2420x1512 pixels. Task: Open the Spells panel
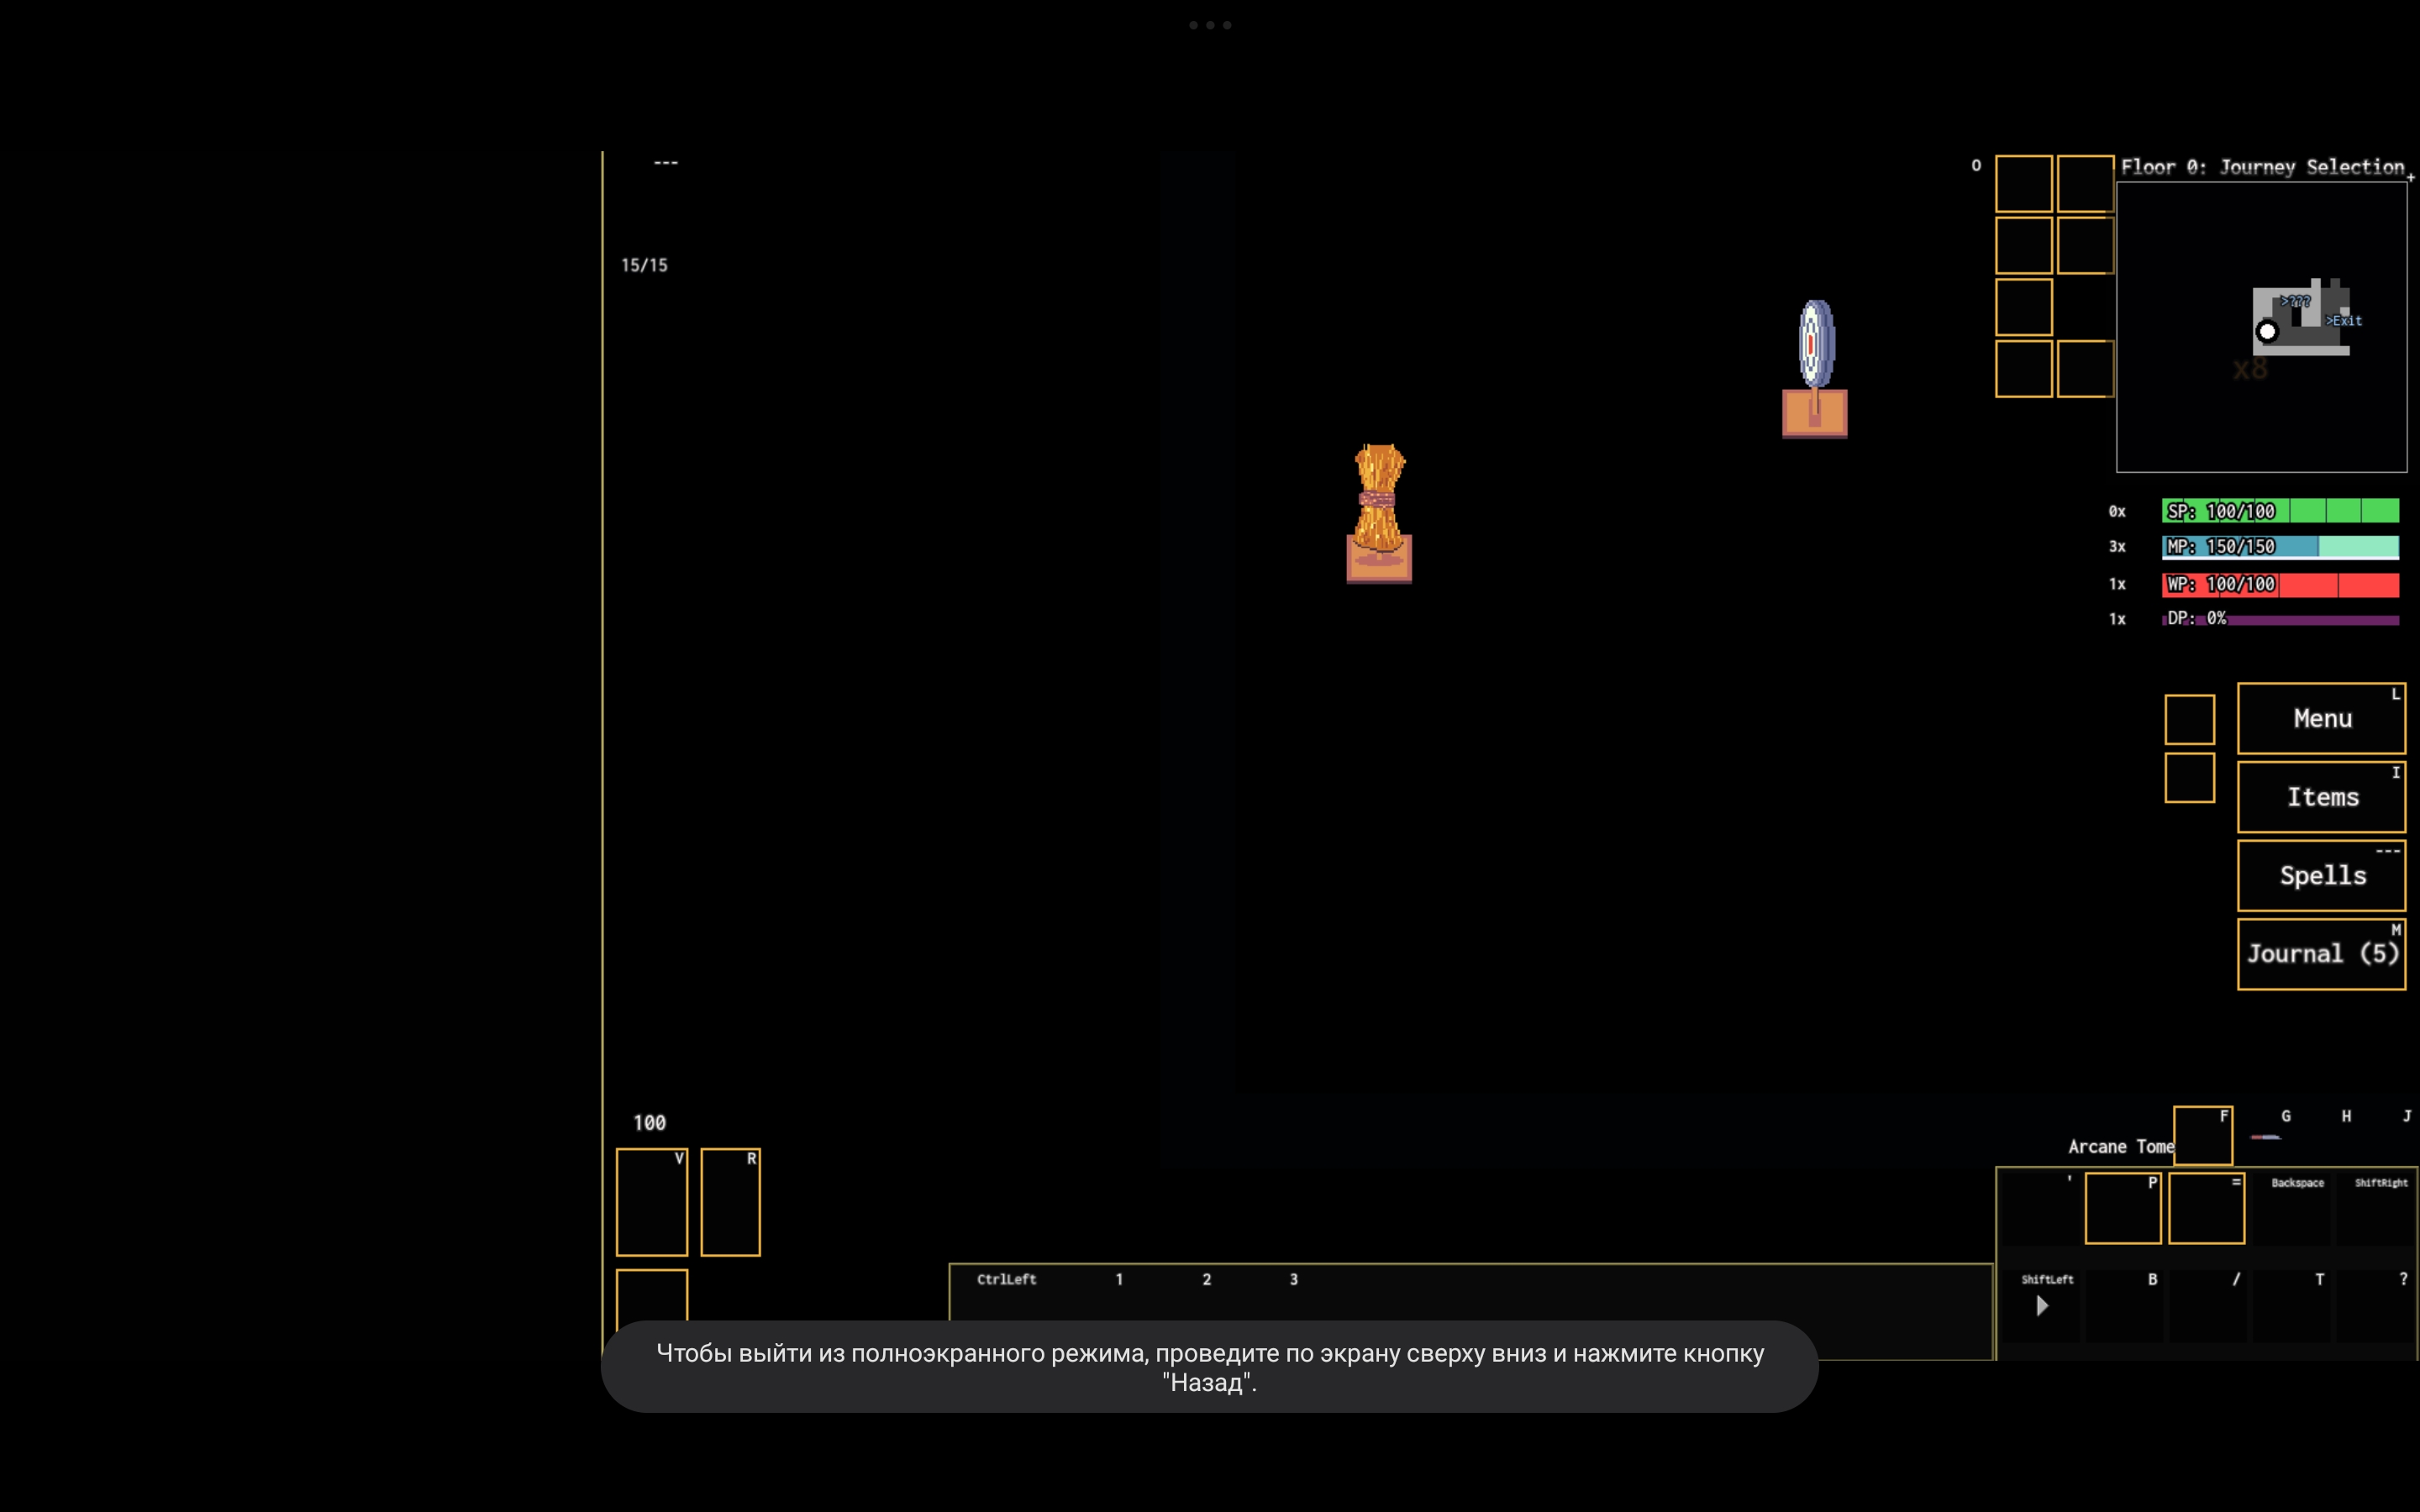(x=2321, y=875)
